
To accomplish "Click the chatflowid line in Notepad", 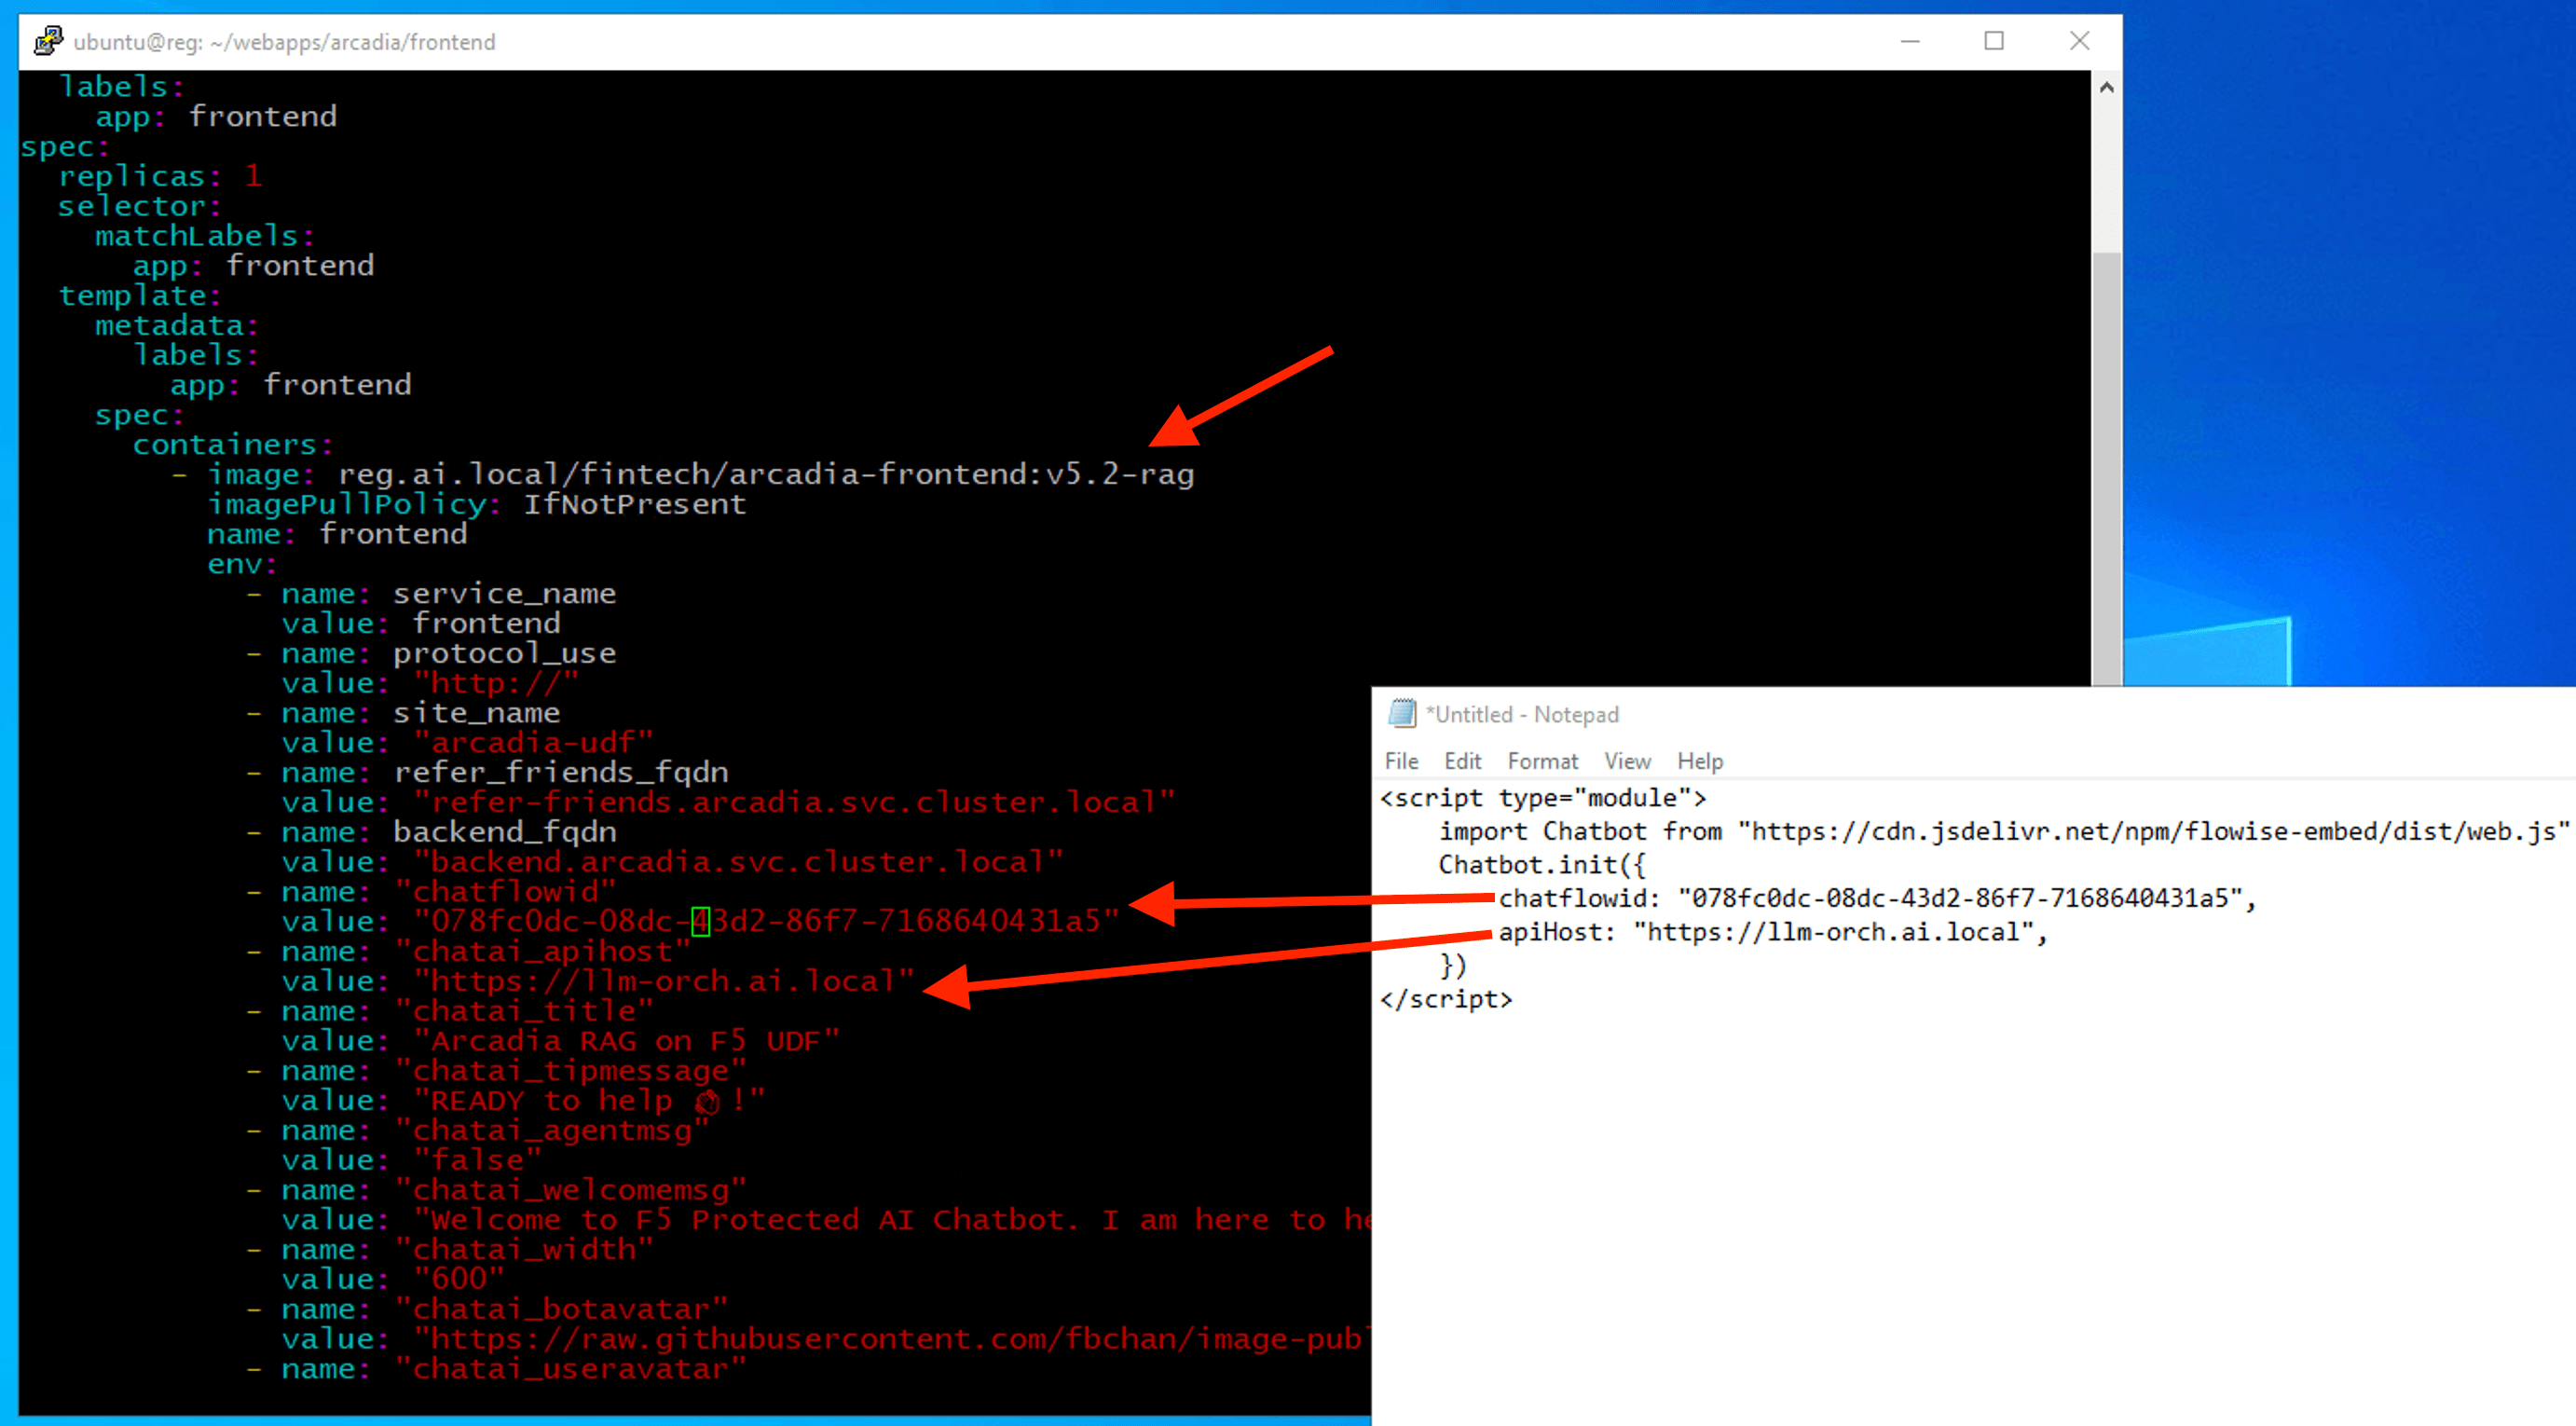I will click(x=1875, y=898).
